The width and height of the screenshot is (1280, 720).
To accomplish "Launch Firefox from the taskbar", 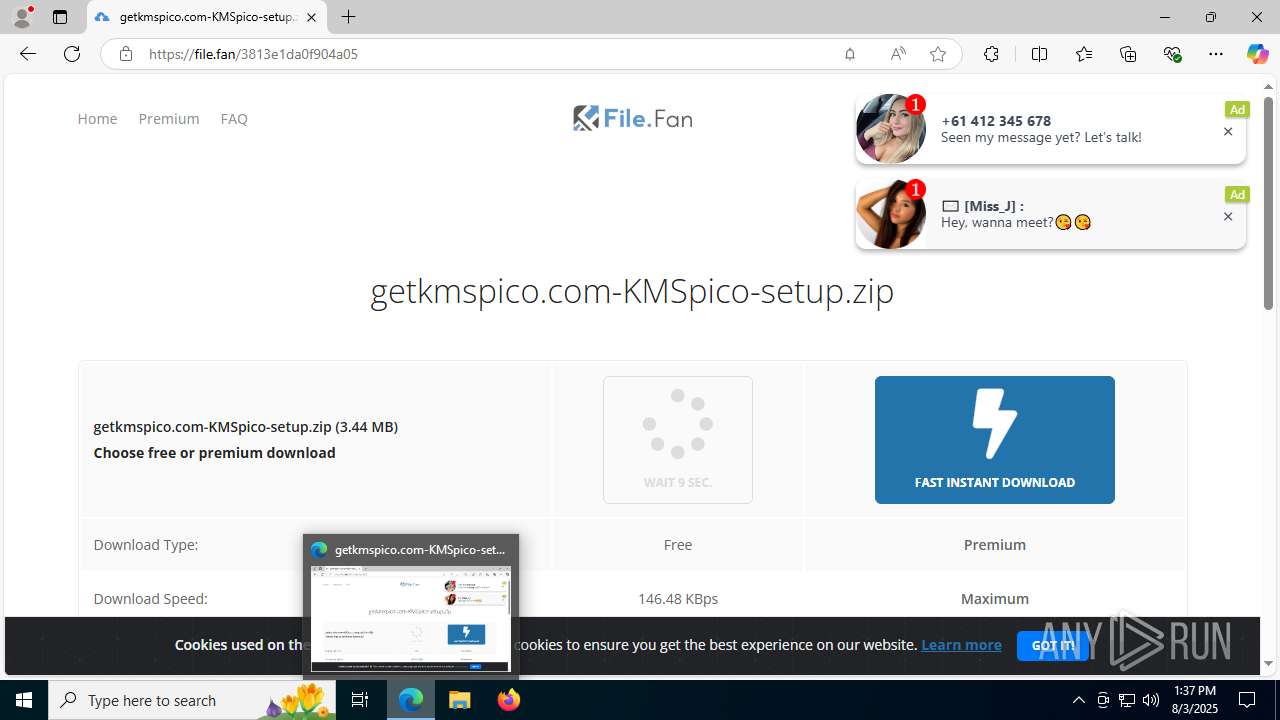I will [x=508, y=700].
